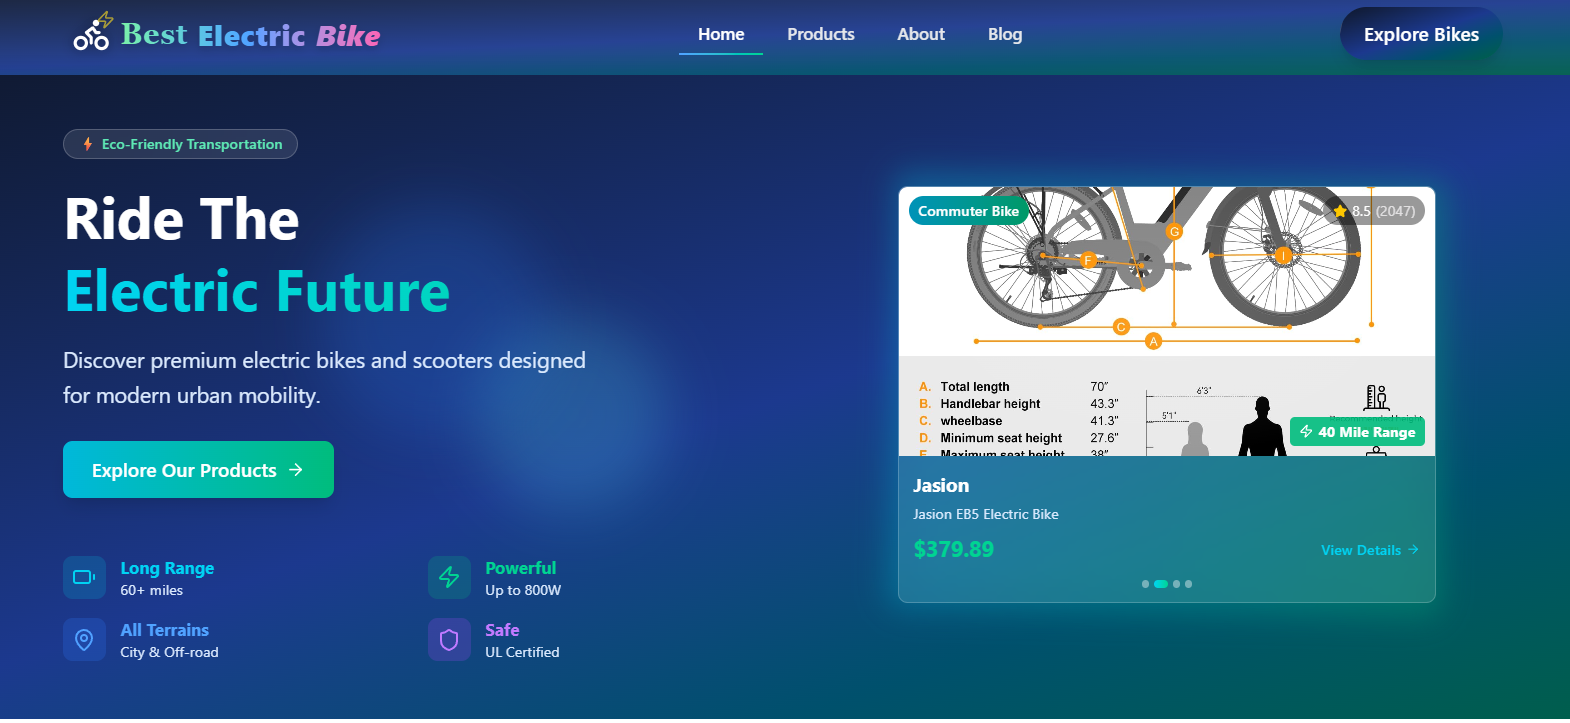Viewport: 1570px width, 723px height.
Task: Click the Long Range feature heading
Action: tap(167, 568)
